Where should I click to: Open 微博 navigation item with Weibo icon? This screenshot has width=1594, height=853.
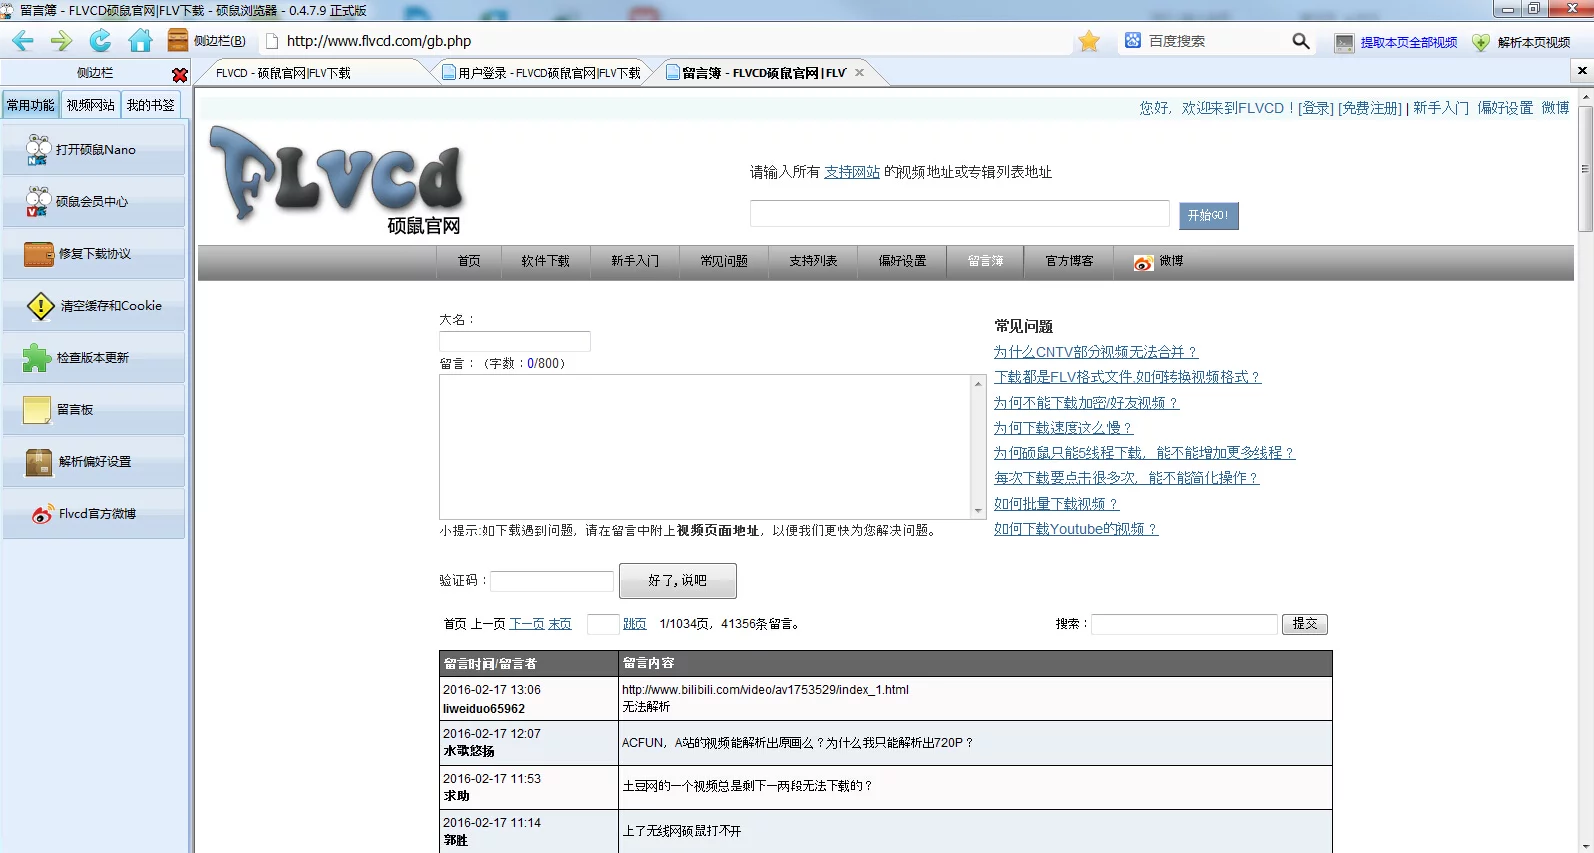coord(1159,262)
